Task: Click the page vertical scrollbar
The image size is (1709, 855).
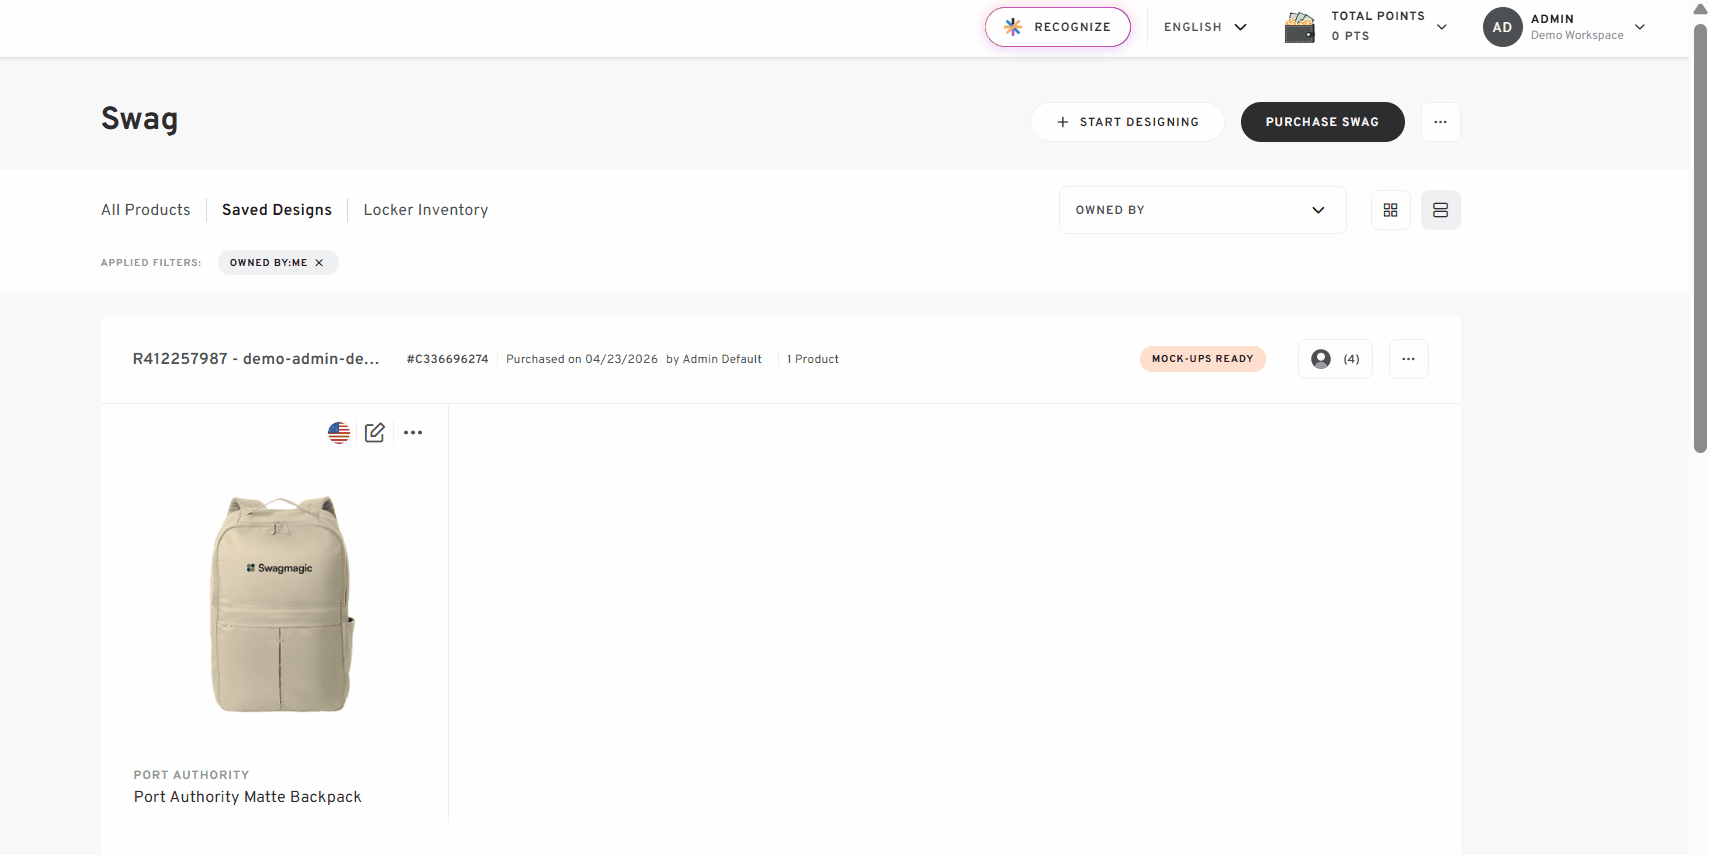Action: 1700,240
